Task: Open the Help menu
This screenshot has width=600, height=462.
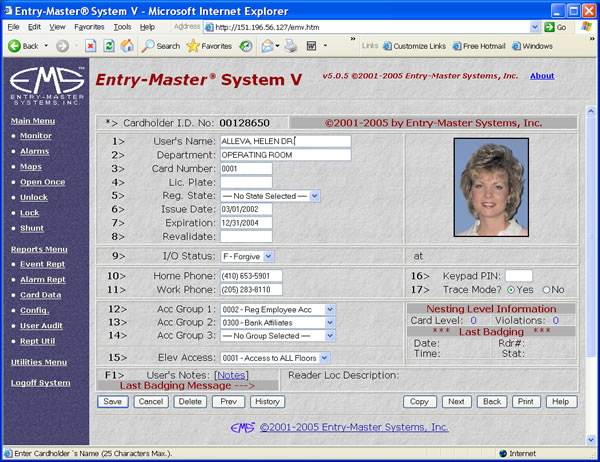Action: pos(147,27)
